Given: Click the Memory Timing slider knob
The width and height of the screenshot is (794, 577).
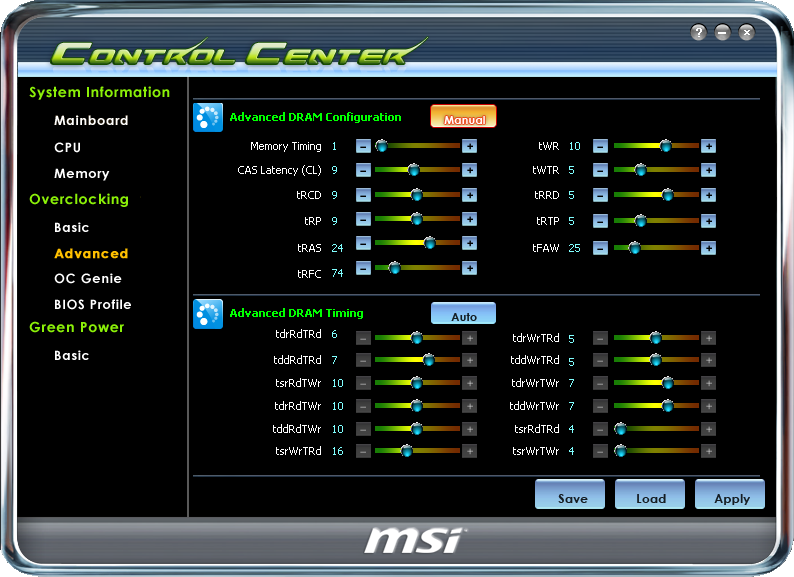Looking at the screenshot, I should (381, 146).
